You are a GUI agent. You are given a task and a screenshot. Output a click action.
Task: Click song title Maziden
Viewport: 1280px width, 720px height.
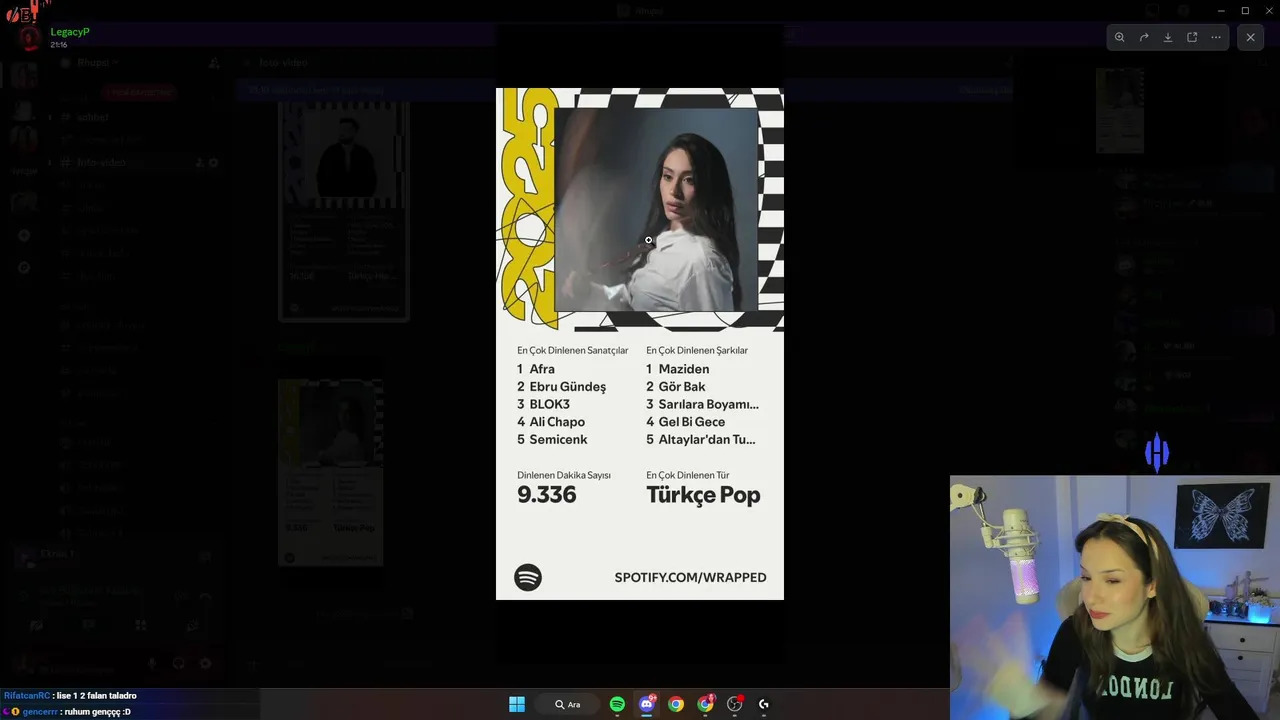click(x=684, y=369)
